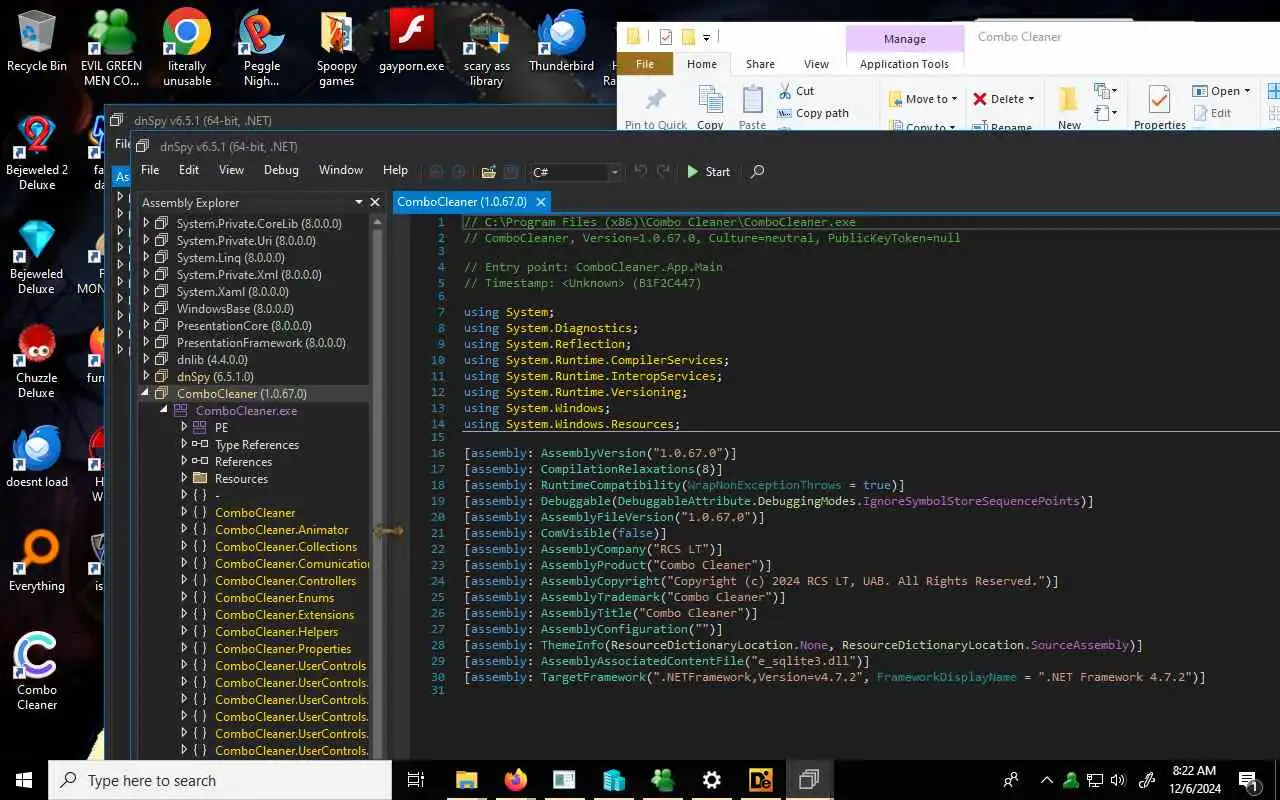Open the search magnifier in dnSpy toolbar

point(757,172)
